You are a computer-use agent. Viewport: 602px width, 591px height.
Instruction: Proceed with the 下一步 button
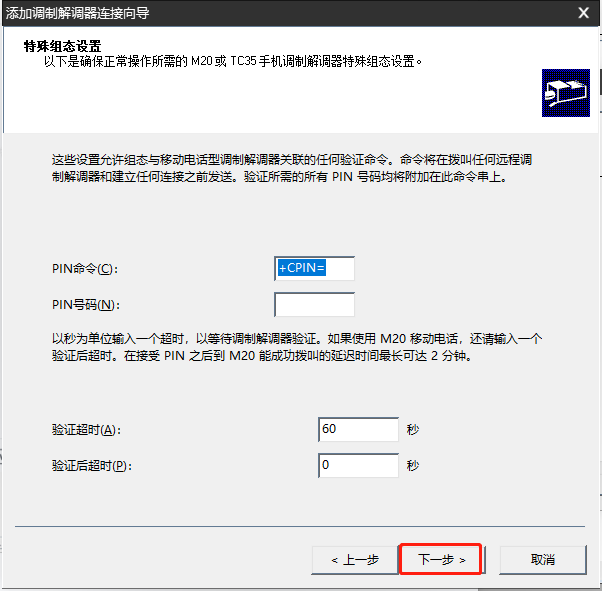441,559
